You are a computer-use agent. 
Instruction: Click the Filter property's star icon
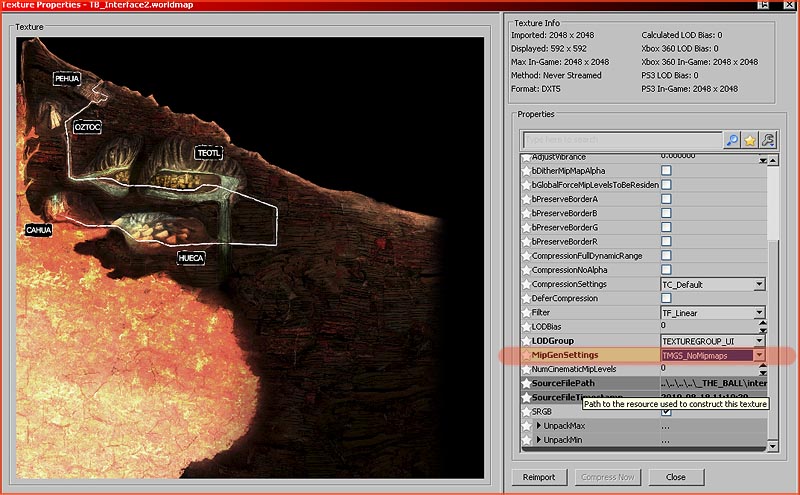[526, 313]
